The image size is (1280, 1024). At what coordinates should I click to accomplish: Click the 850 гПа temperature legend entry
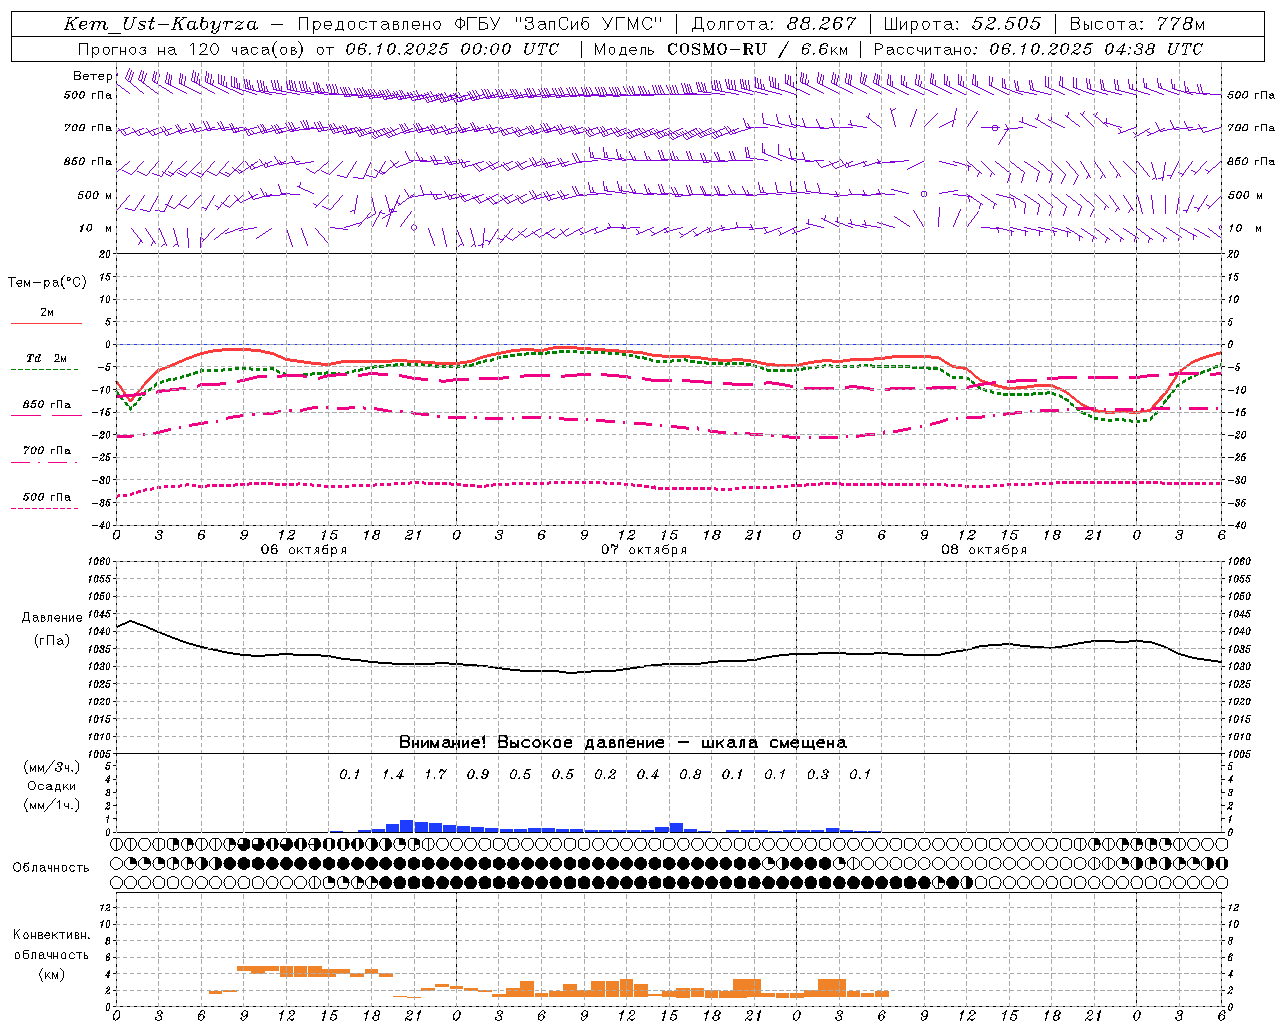pos(46,405)
